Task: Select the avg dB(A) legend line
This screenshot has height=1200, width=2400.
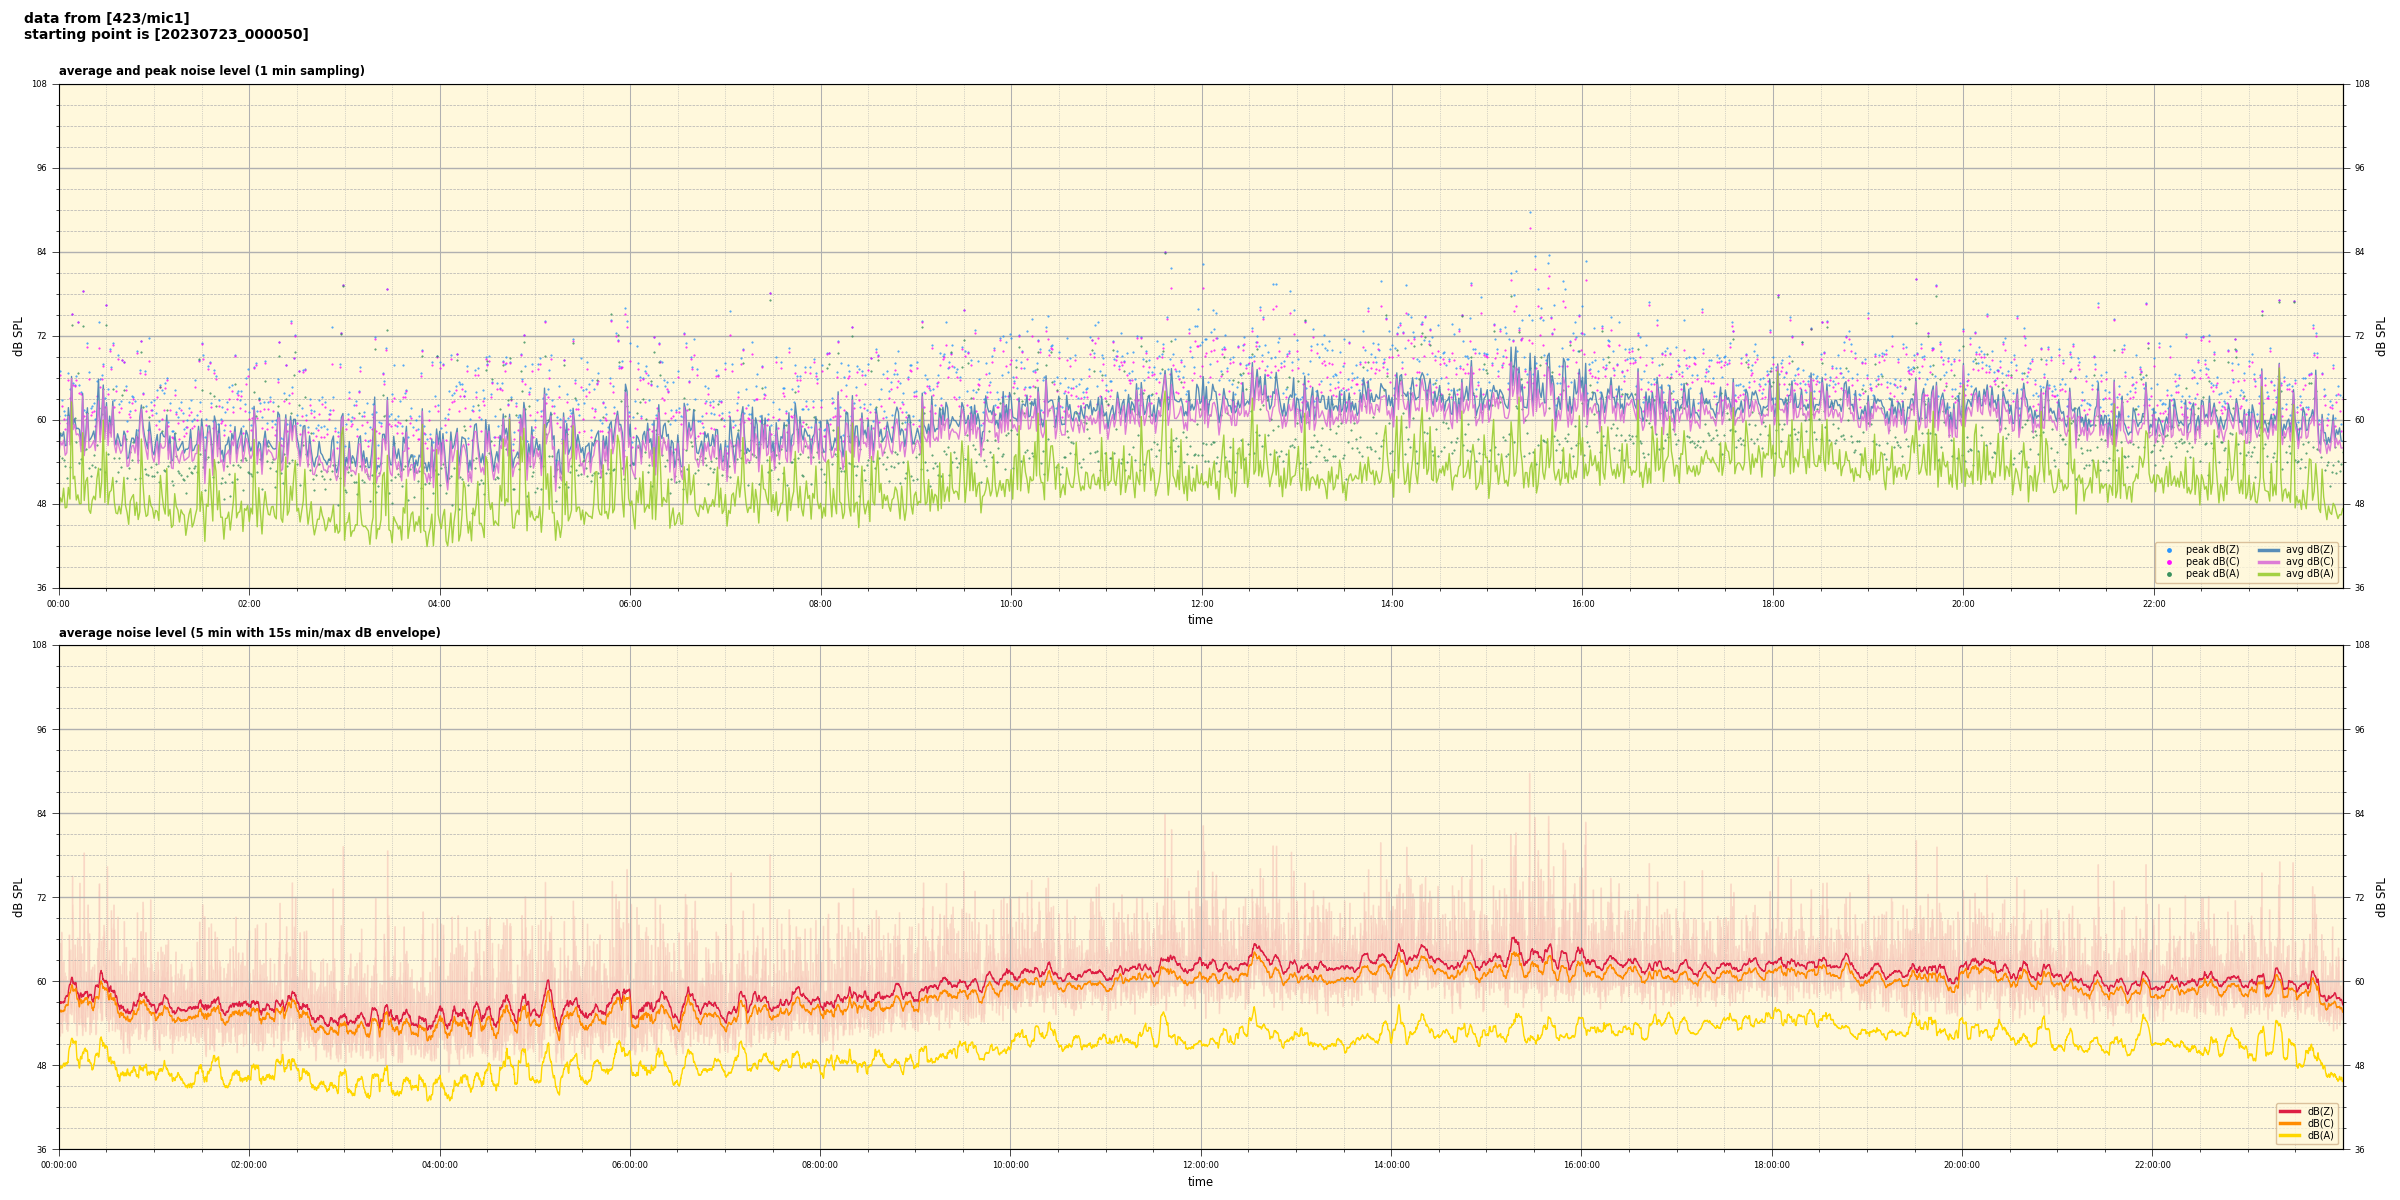Action: point(2269,574)
